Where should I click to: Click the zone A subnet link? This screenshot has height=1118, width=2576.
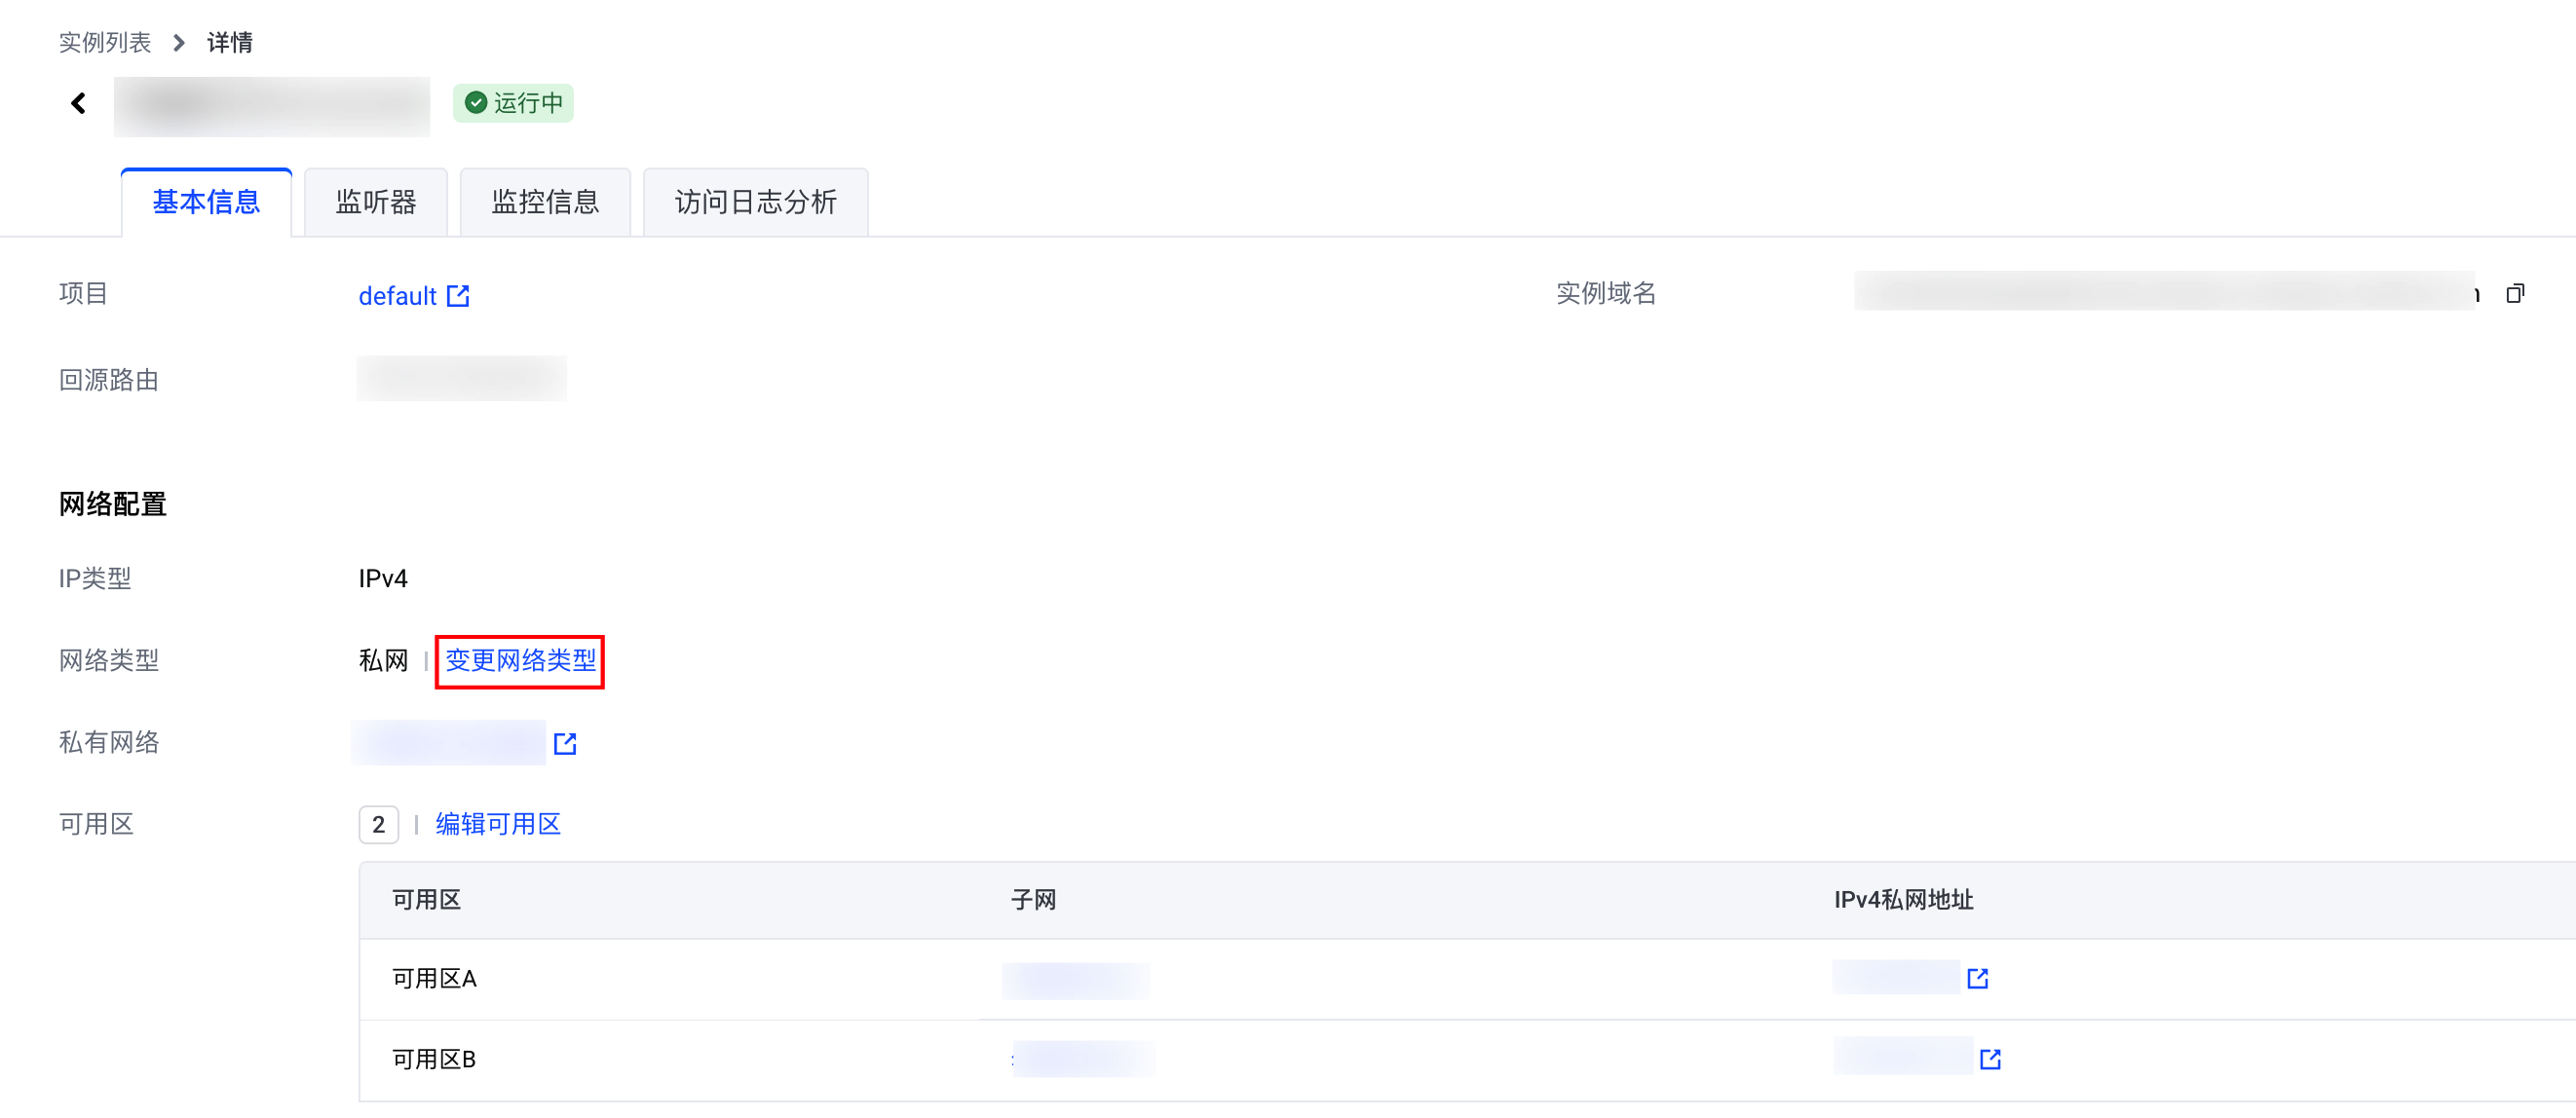coord(1076,979)
